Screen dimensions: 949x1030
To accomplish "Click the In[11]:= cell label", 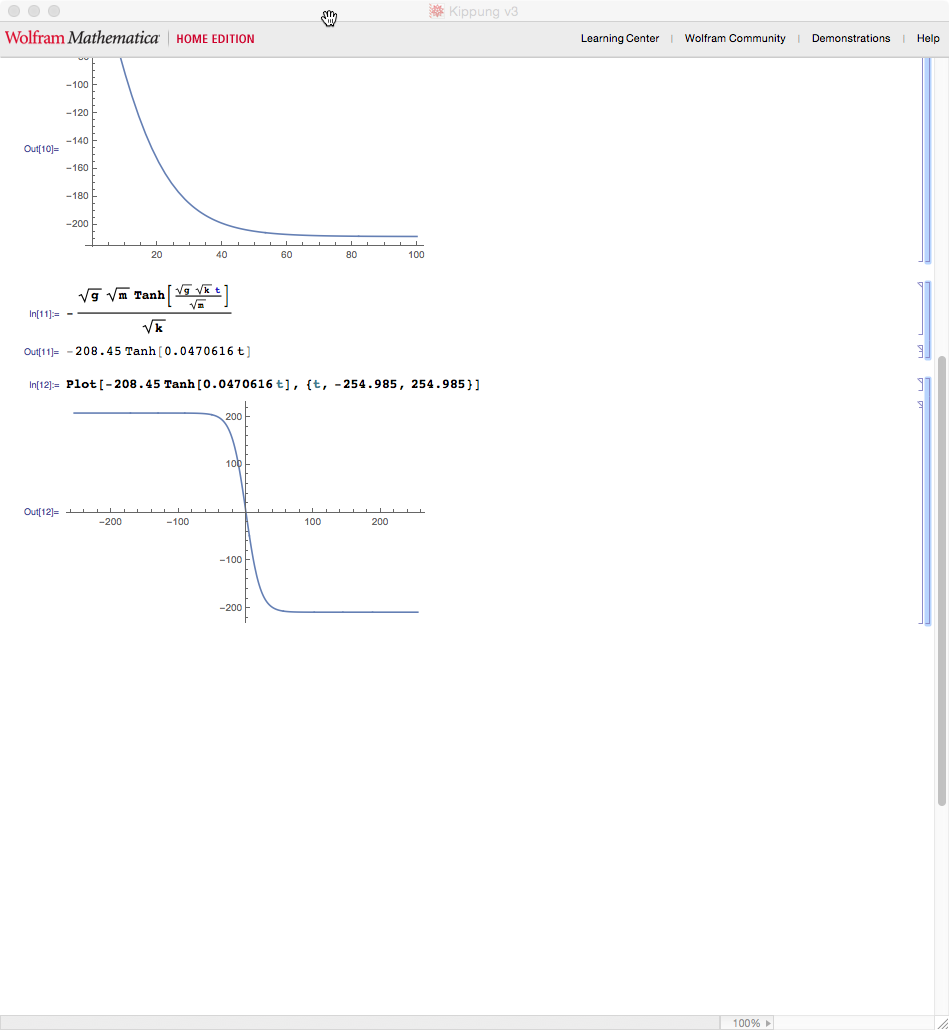I will [x=44, y=314].
